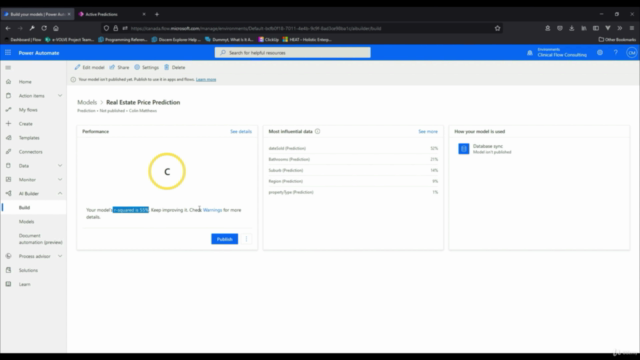The image size is (640, 360).
Task: Open the browser application menu
Action: pos(631,28)
